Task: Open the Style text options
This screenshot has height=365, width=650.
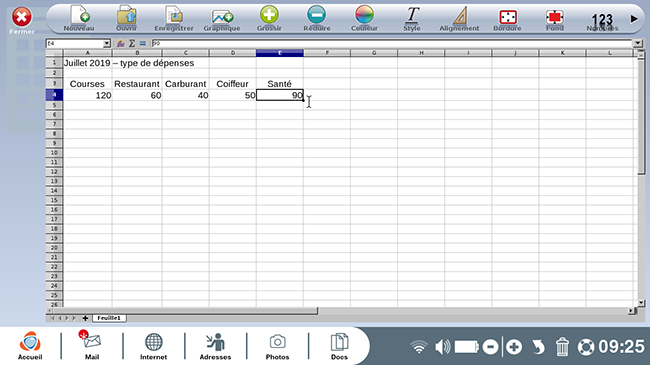Action: 412,18
